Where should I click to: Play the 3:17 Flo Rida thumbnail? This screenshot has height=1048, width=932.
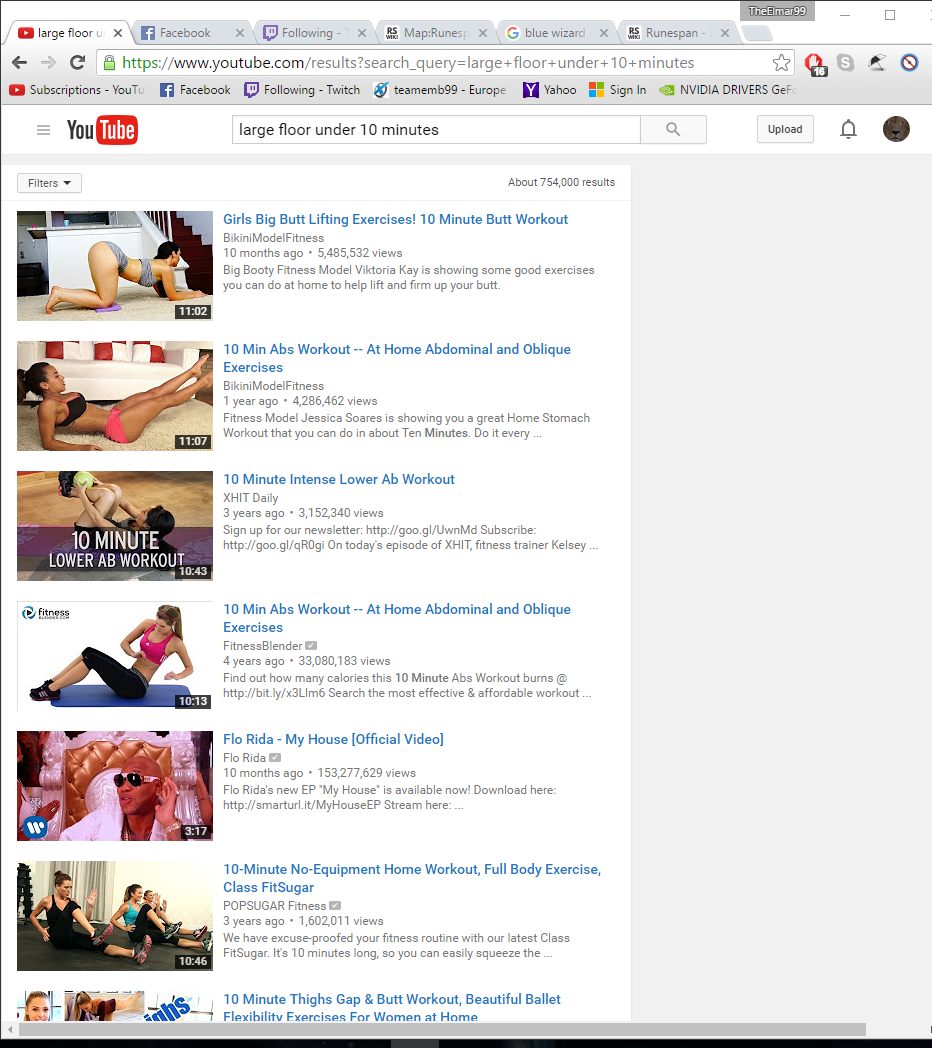click(x=115, y=786)
